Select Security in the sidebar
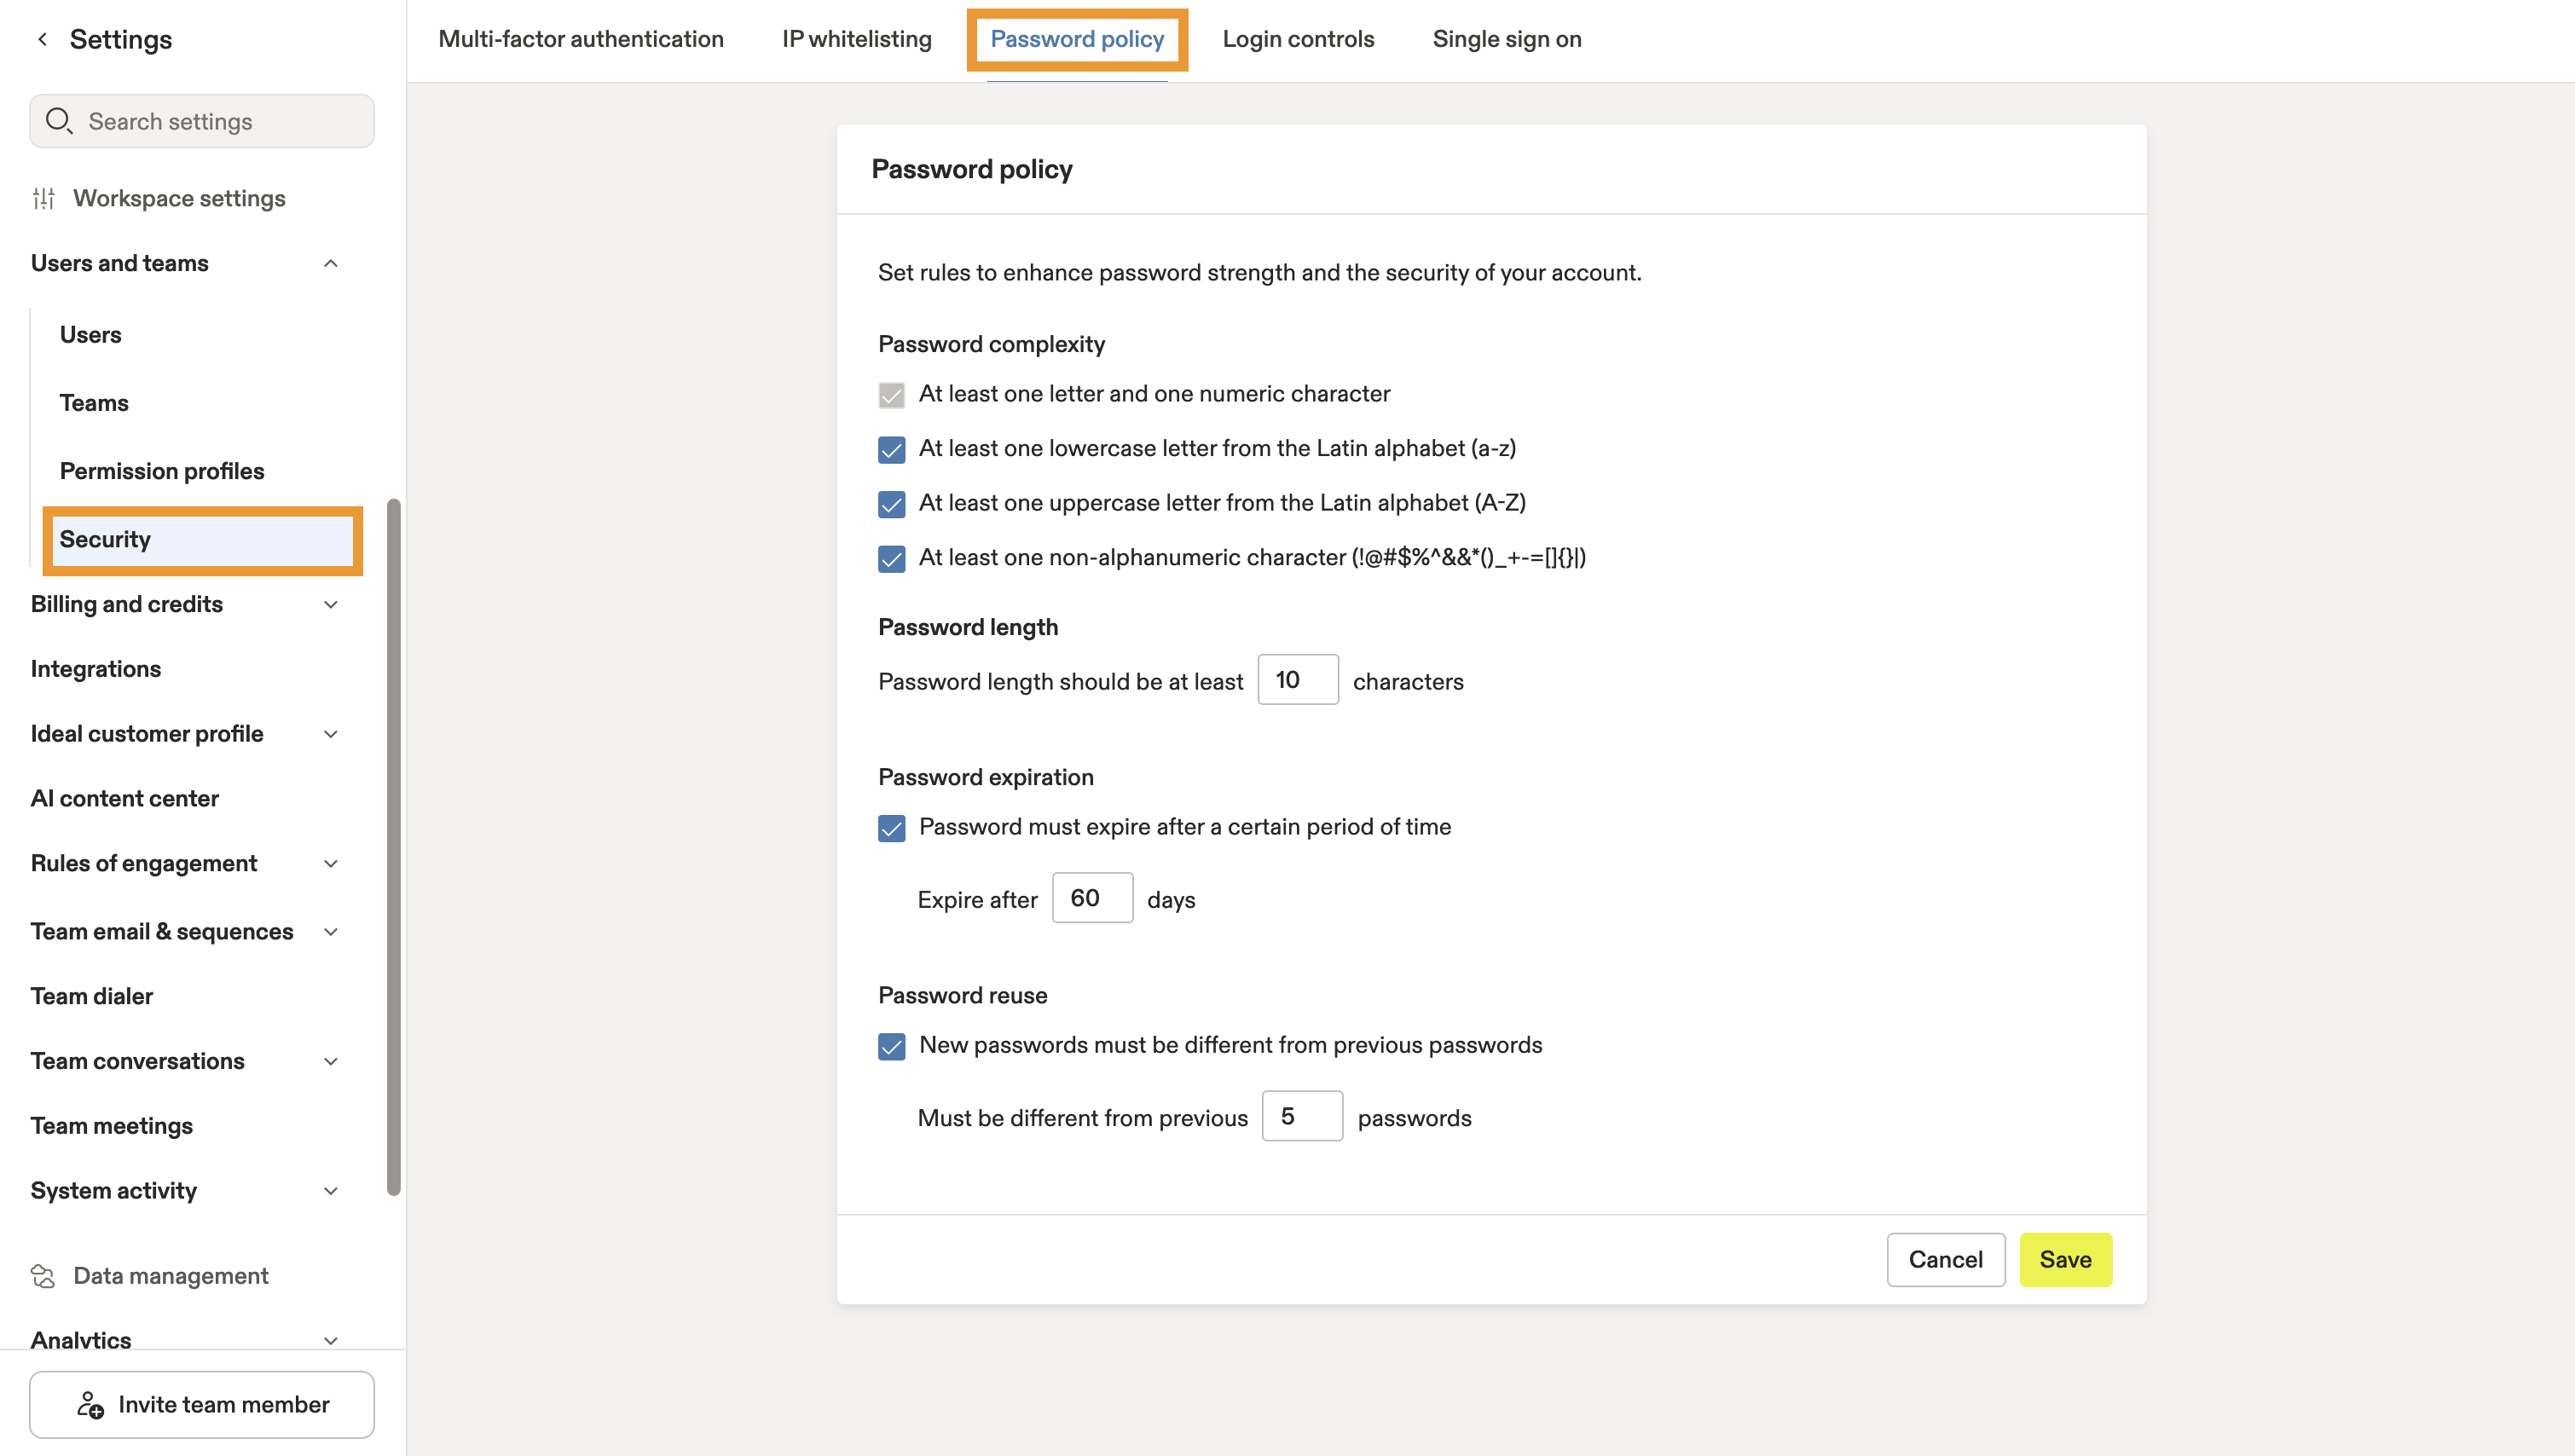The width and height of the screenshot is (2575, 1456). pos(203,540)
